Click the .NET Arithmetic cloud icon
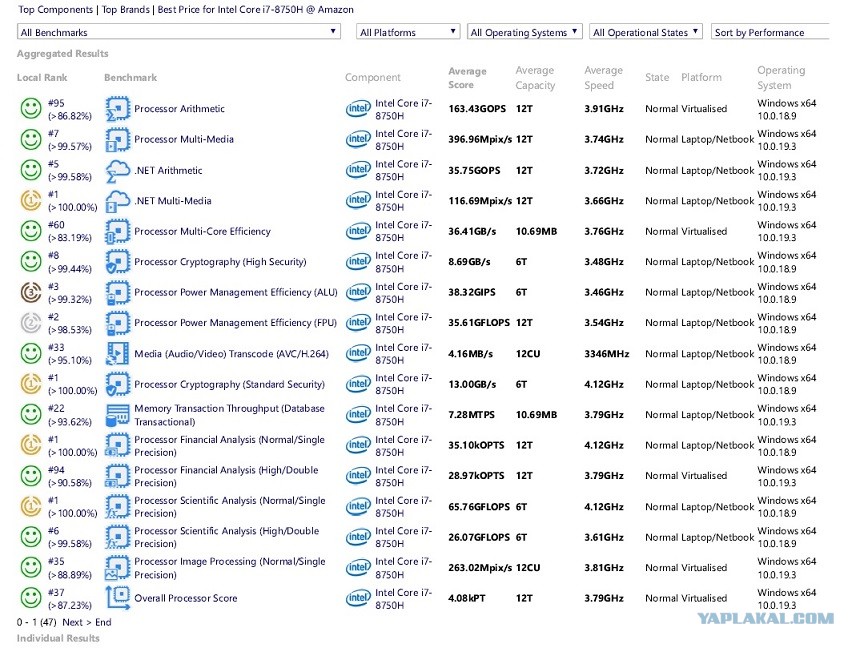Screen dimensions: 860x648 [x=117, y=171]
